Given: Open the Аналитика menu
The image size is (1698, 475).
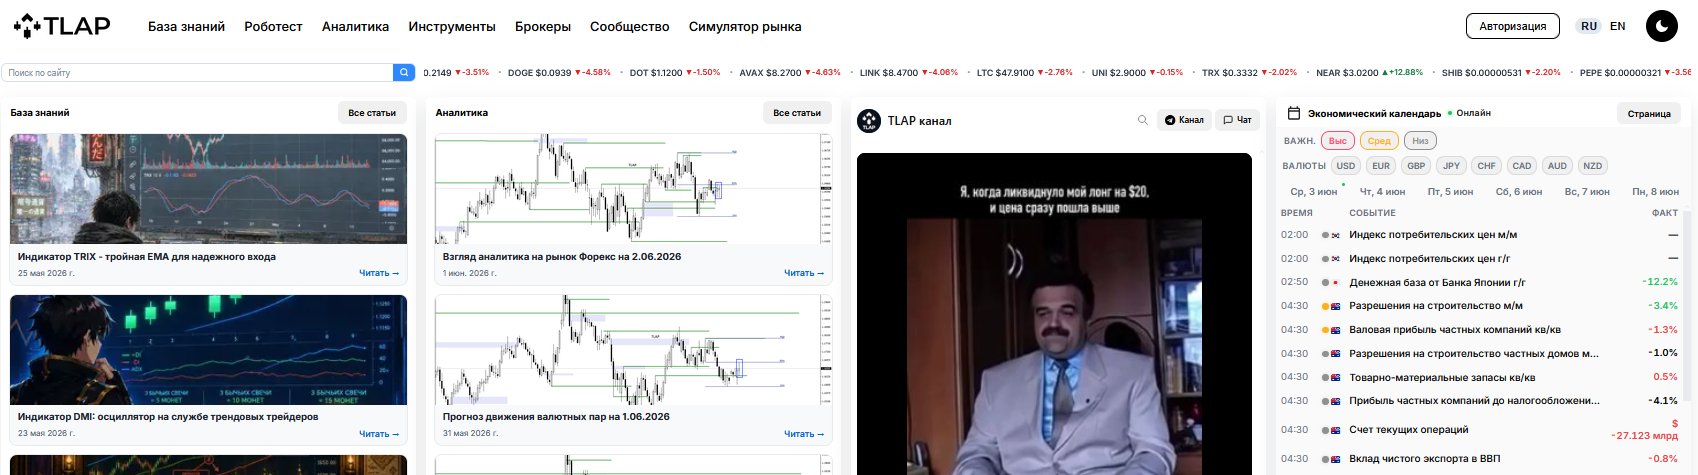Looking at the screenshot, I should (x=355, y=27).
